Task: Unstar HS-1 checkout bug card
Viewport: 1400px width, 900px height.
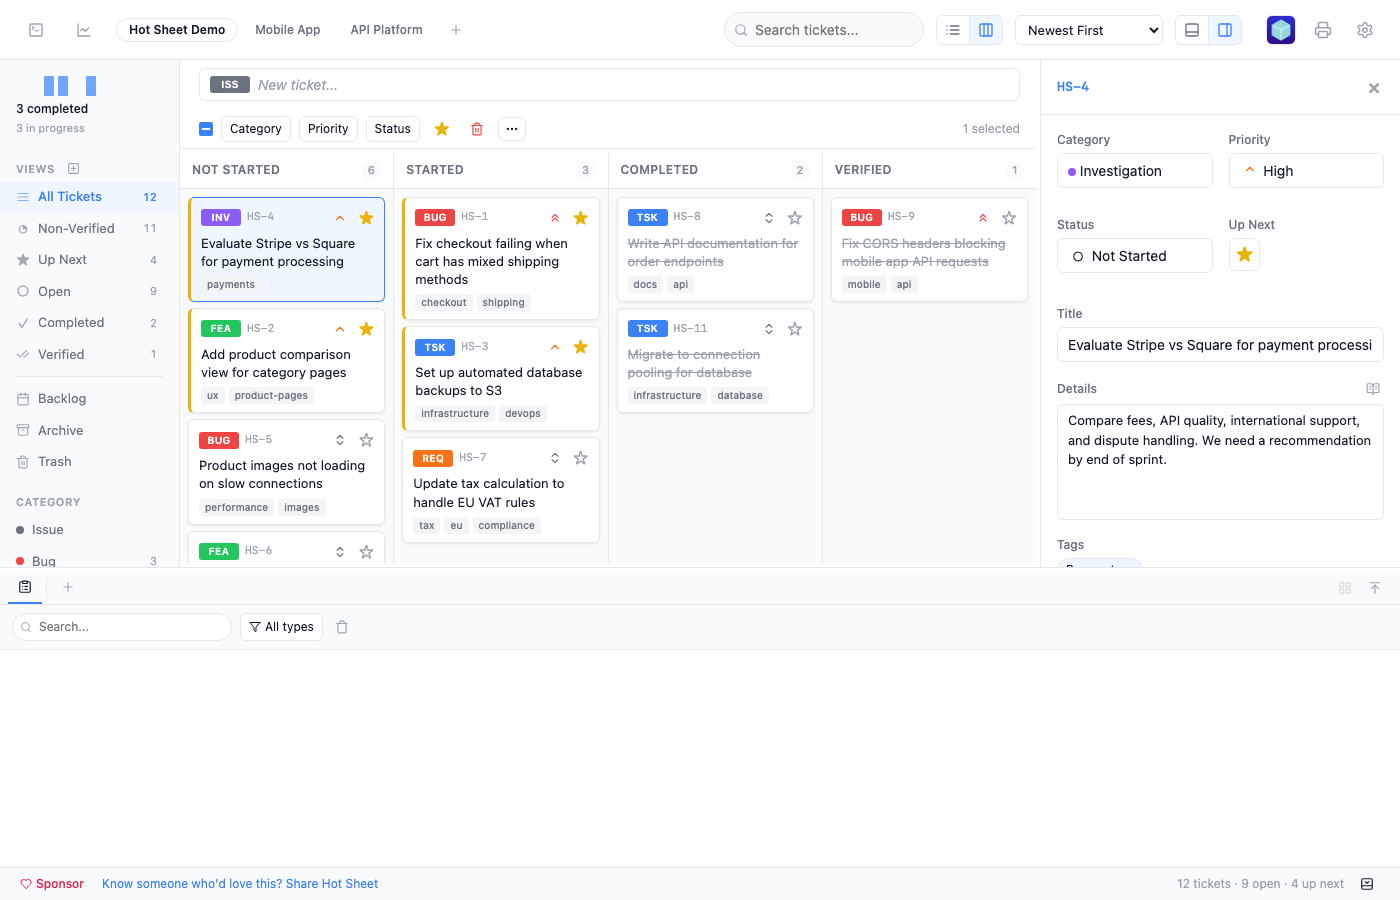Action: pyautogui.click(x=580, y=218)
